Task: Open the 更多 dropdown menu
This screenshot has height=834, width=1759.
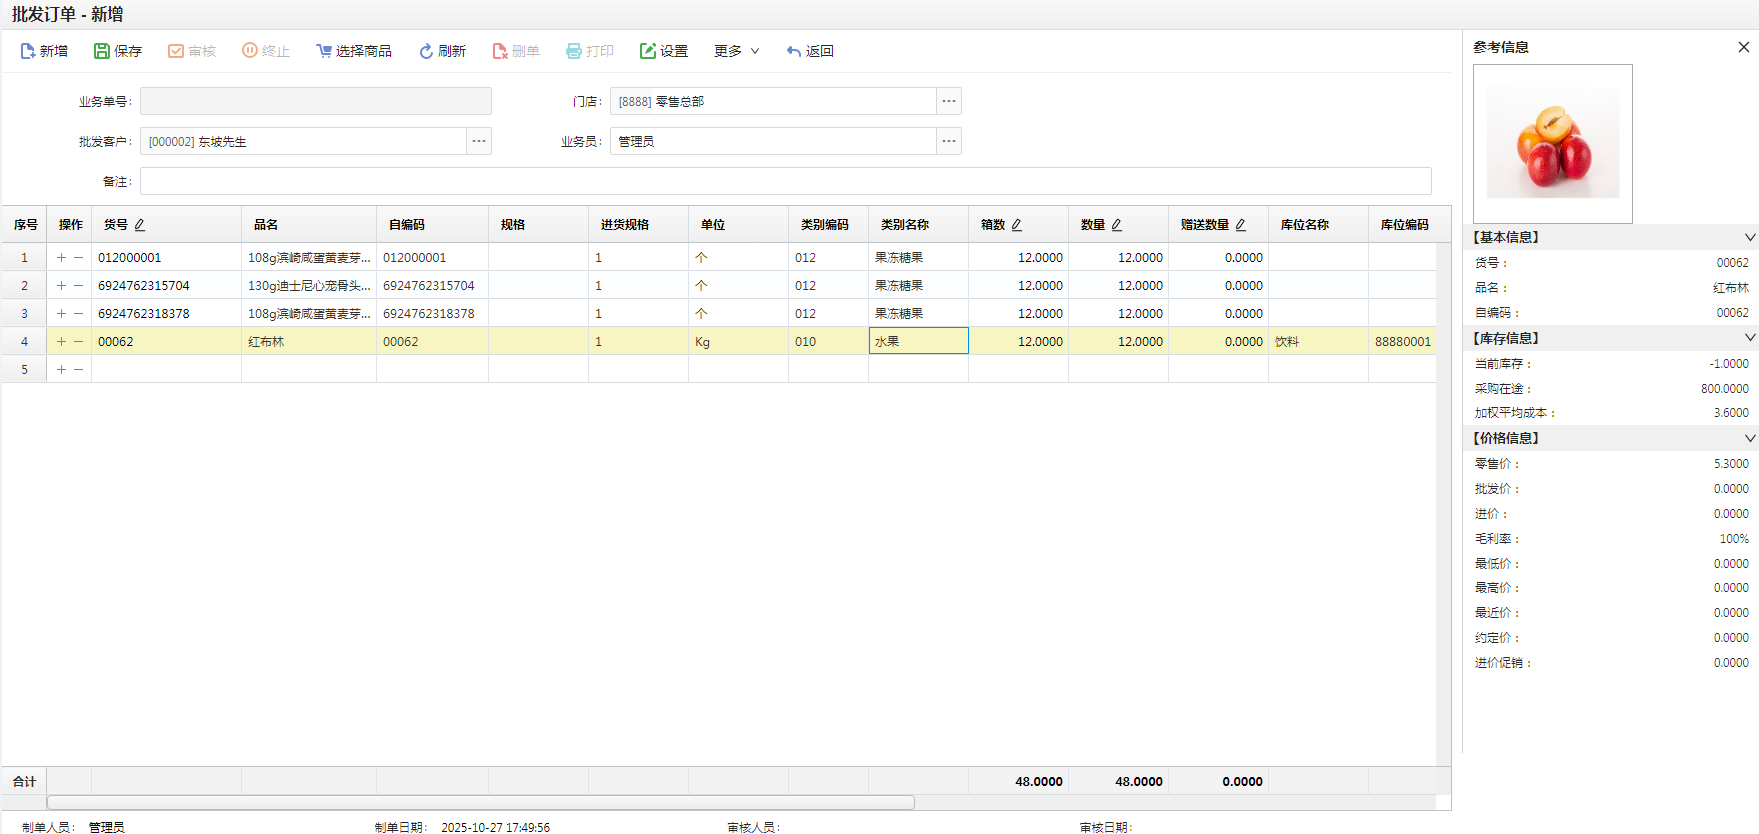Action: coord(736,51)
